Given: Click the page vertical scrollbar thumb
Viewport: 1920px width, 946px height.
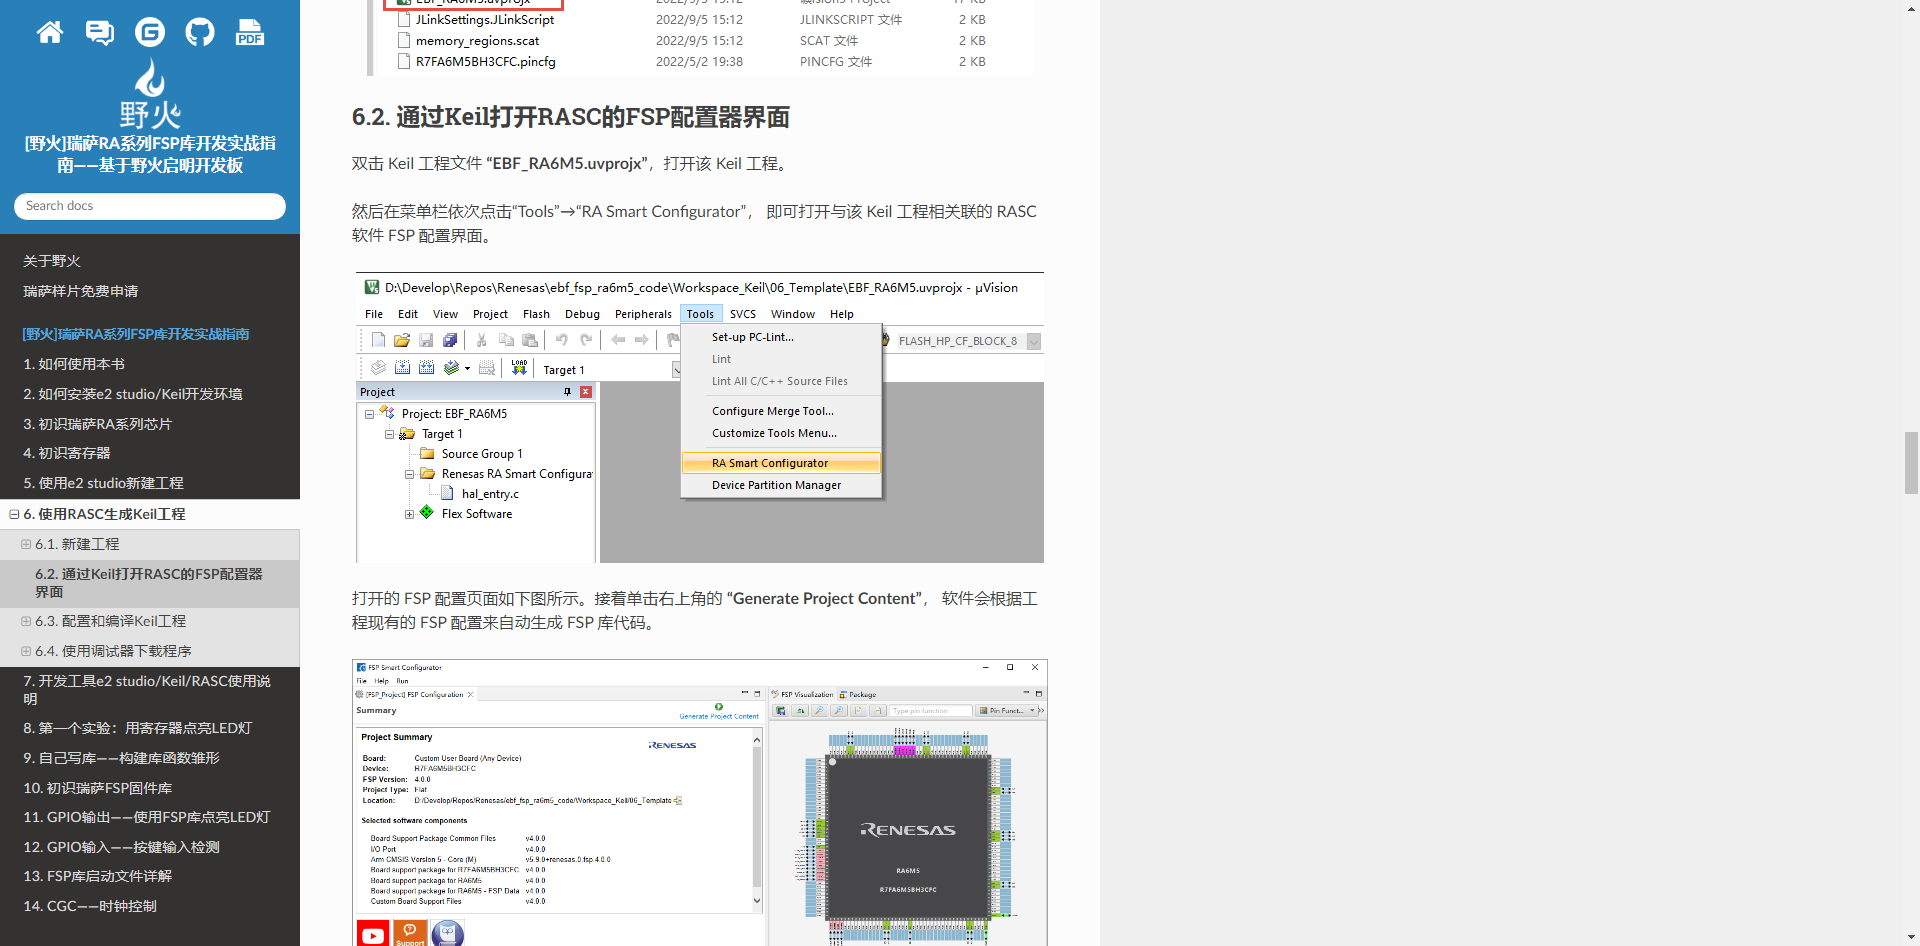Looking at the screenshot, I should pyautogui.click(x=1911, y=462).
